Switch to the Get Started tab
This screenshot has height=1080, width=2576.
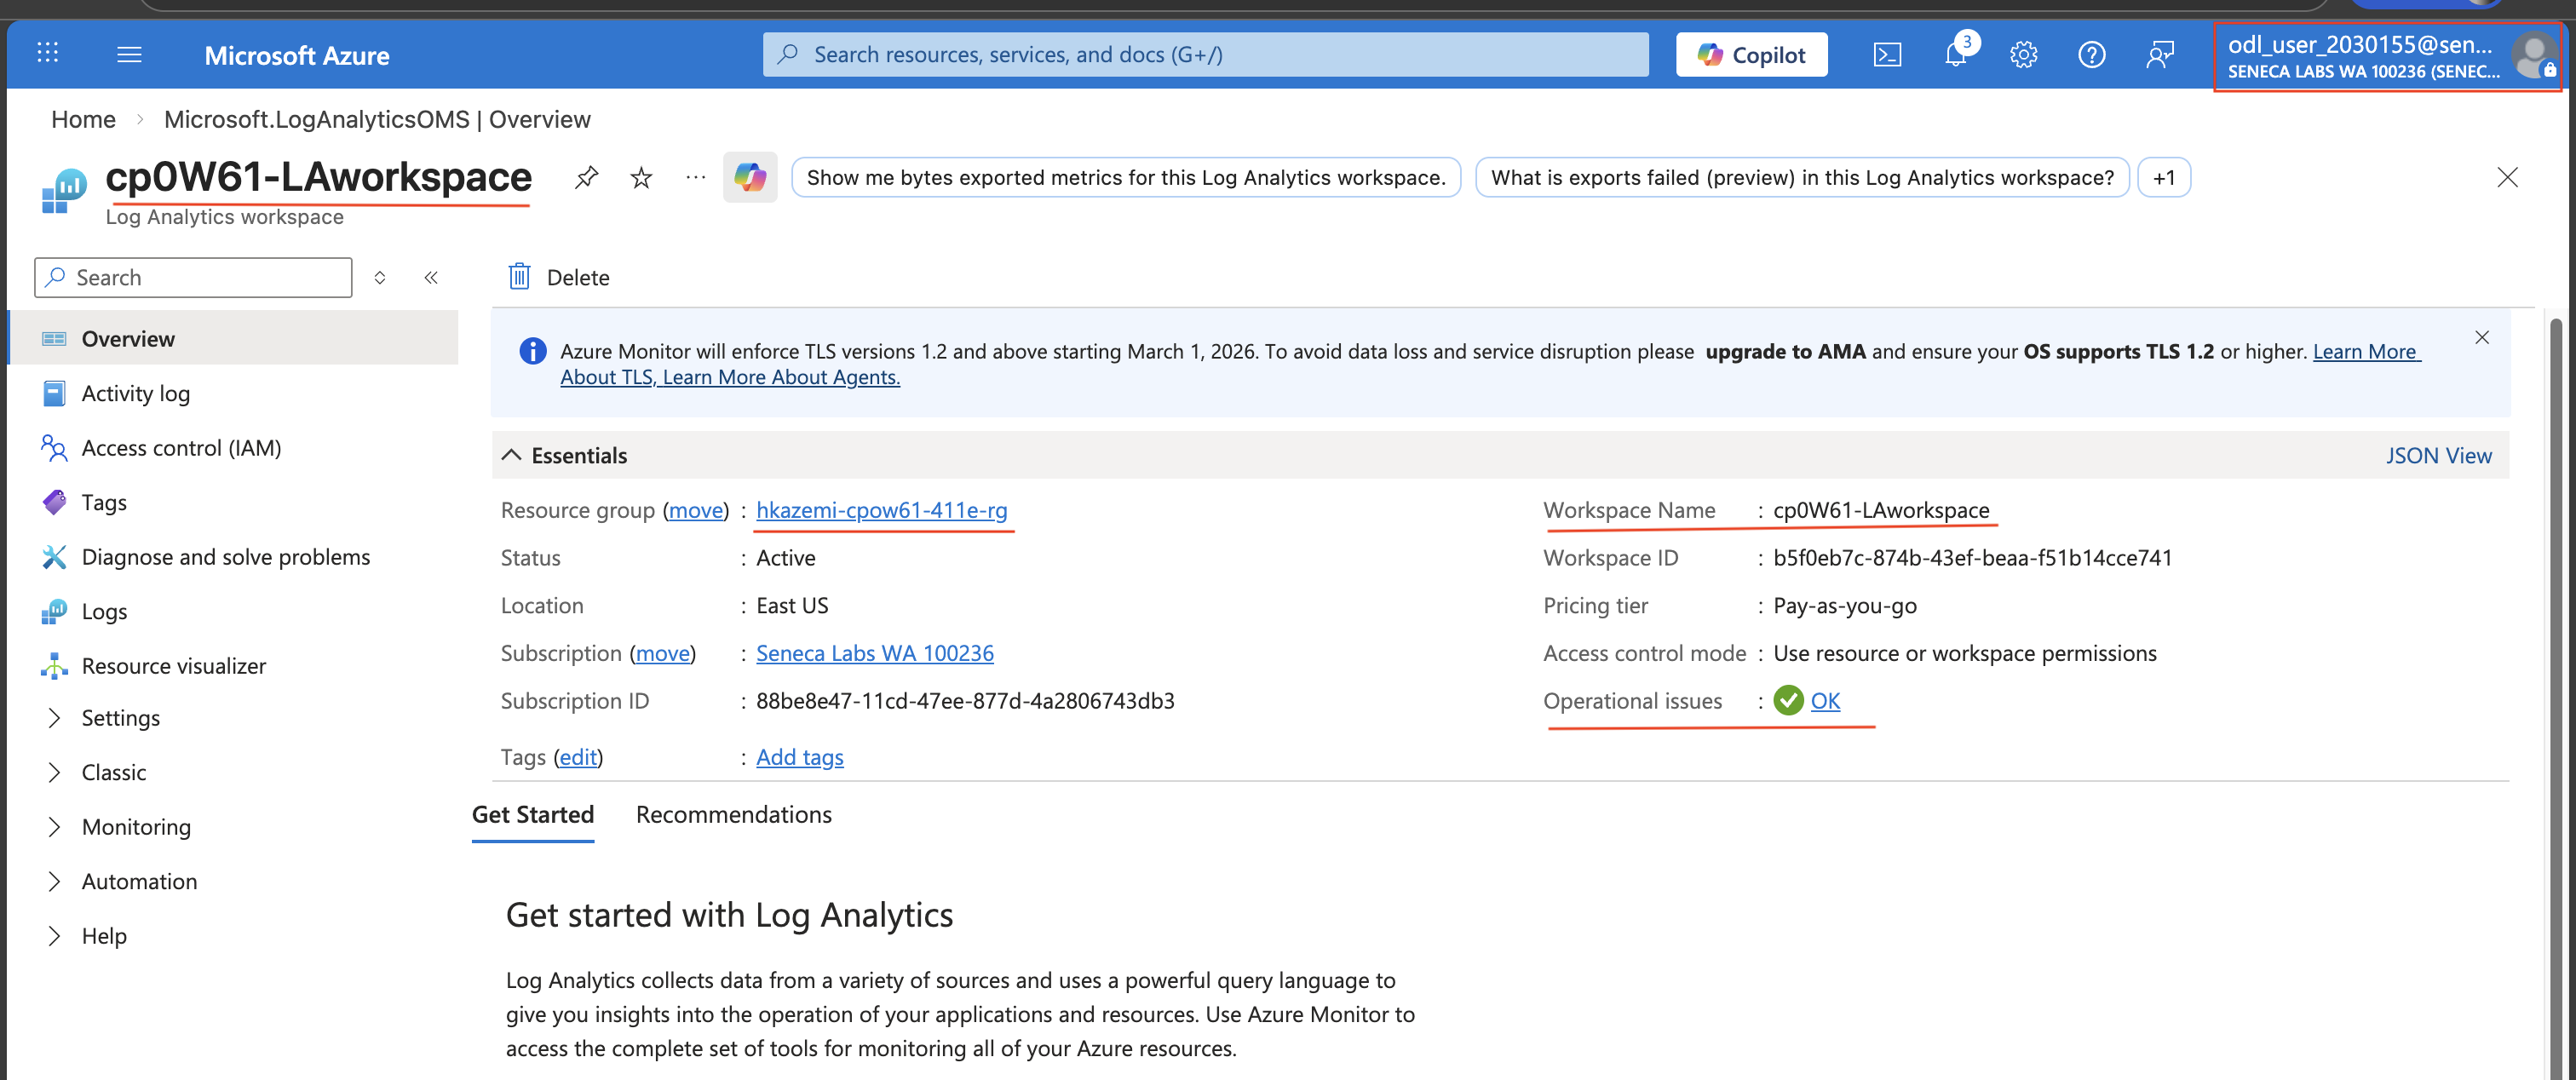click(x=533, y=815)
